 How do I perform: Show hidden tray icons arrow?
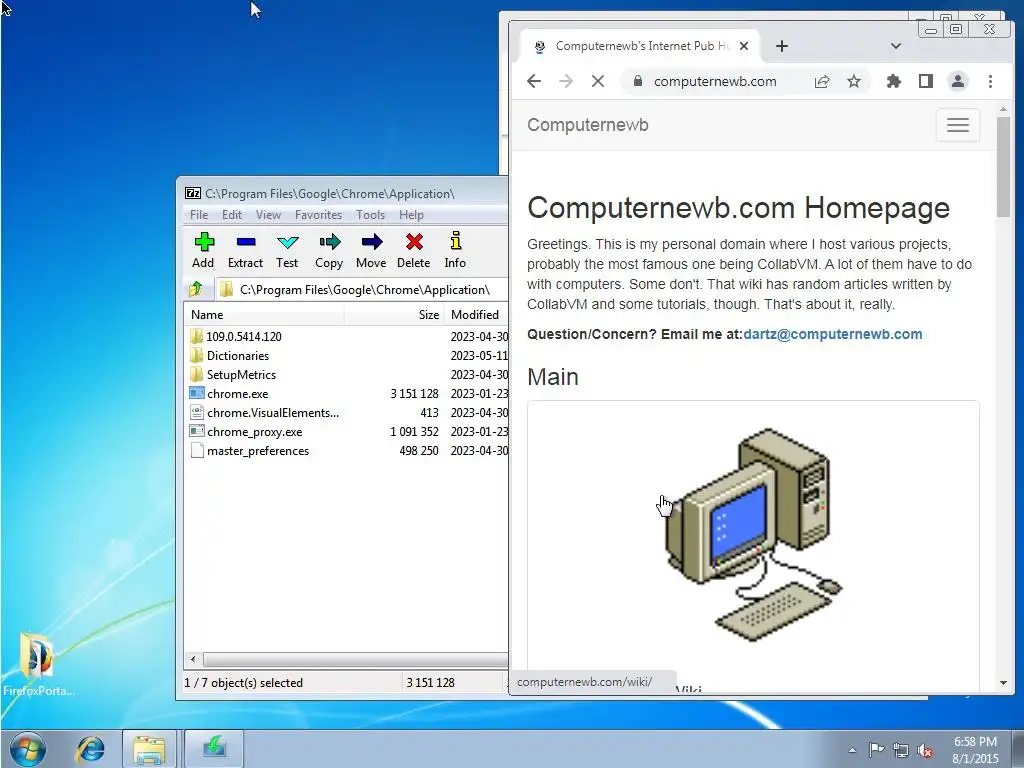[x=852, y=750]
